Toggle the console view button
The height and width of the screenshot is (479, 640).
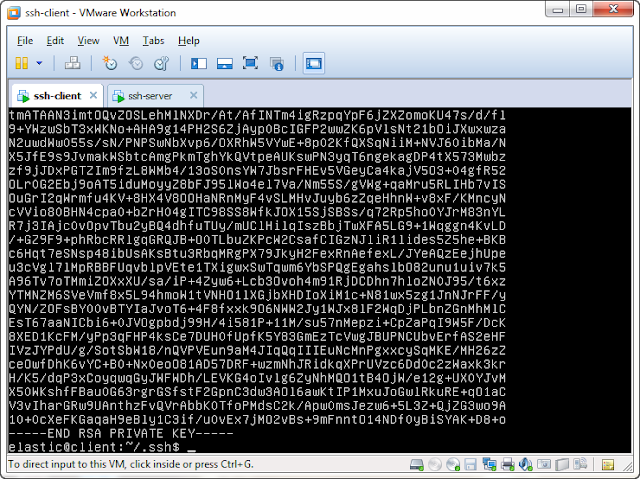click(x=313, y=63)
